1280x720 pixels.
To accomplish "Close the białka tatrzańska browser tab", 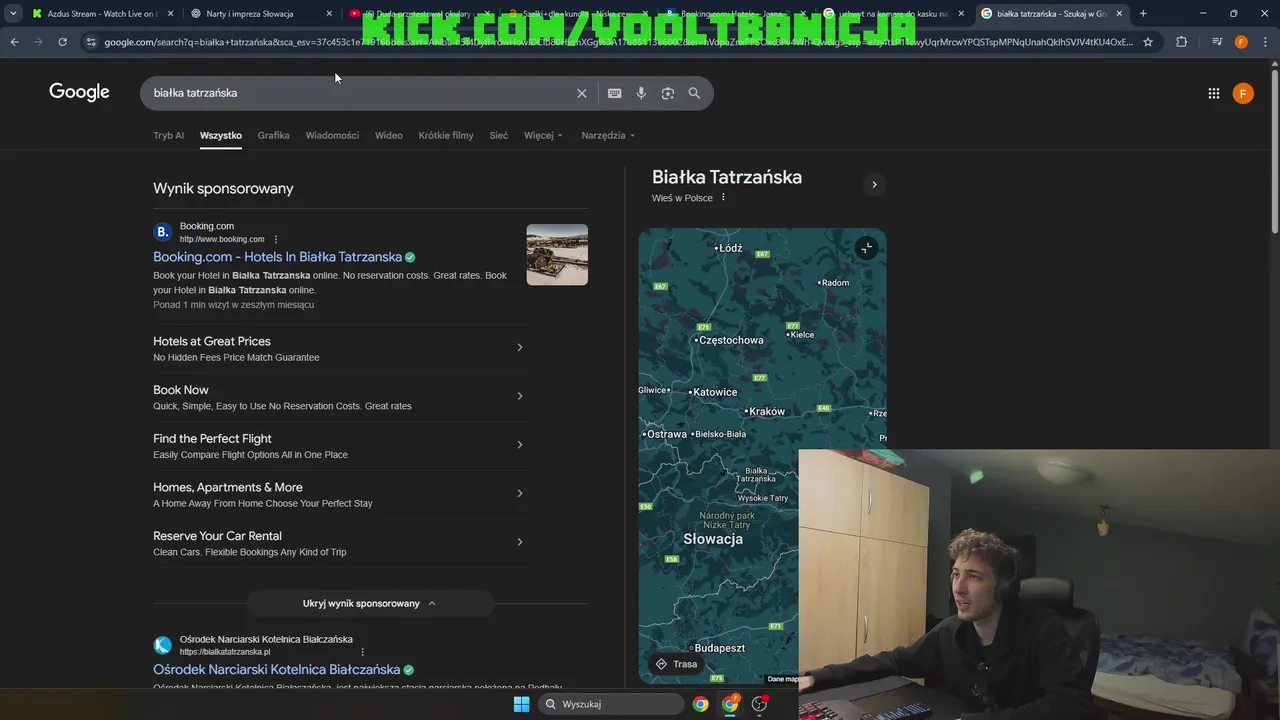I will (x=1120, y=14).
